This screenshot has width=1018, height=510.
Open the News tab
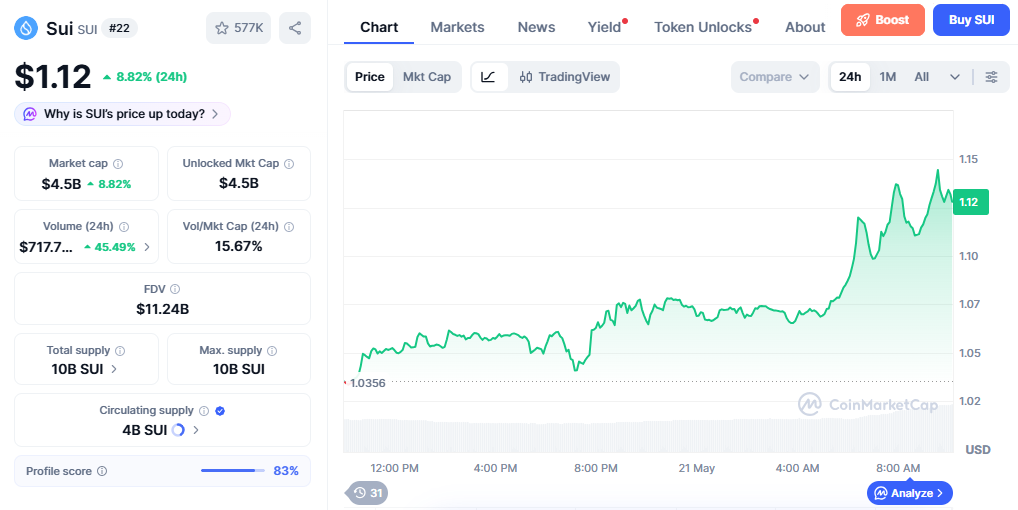tap(536, 27)
